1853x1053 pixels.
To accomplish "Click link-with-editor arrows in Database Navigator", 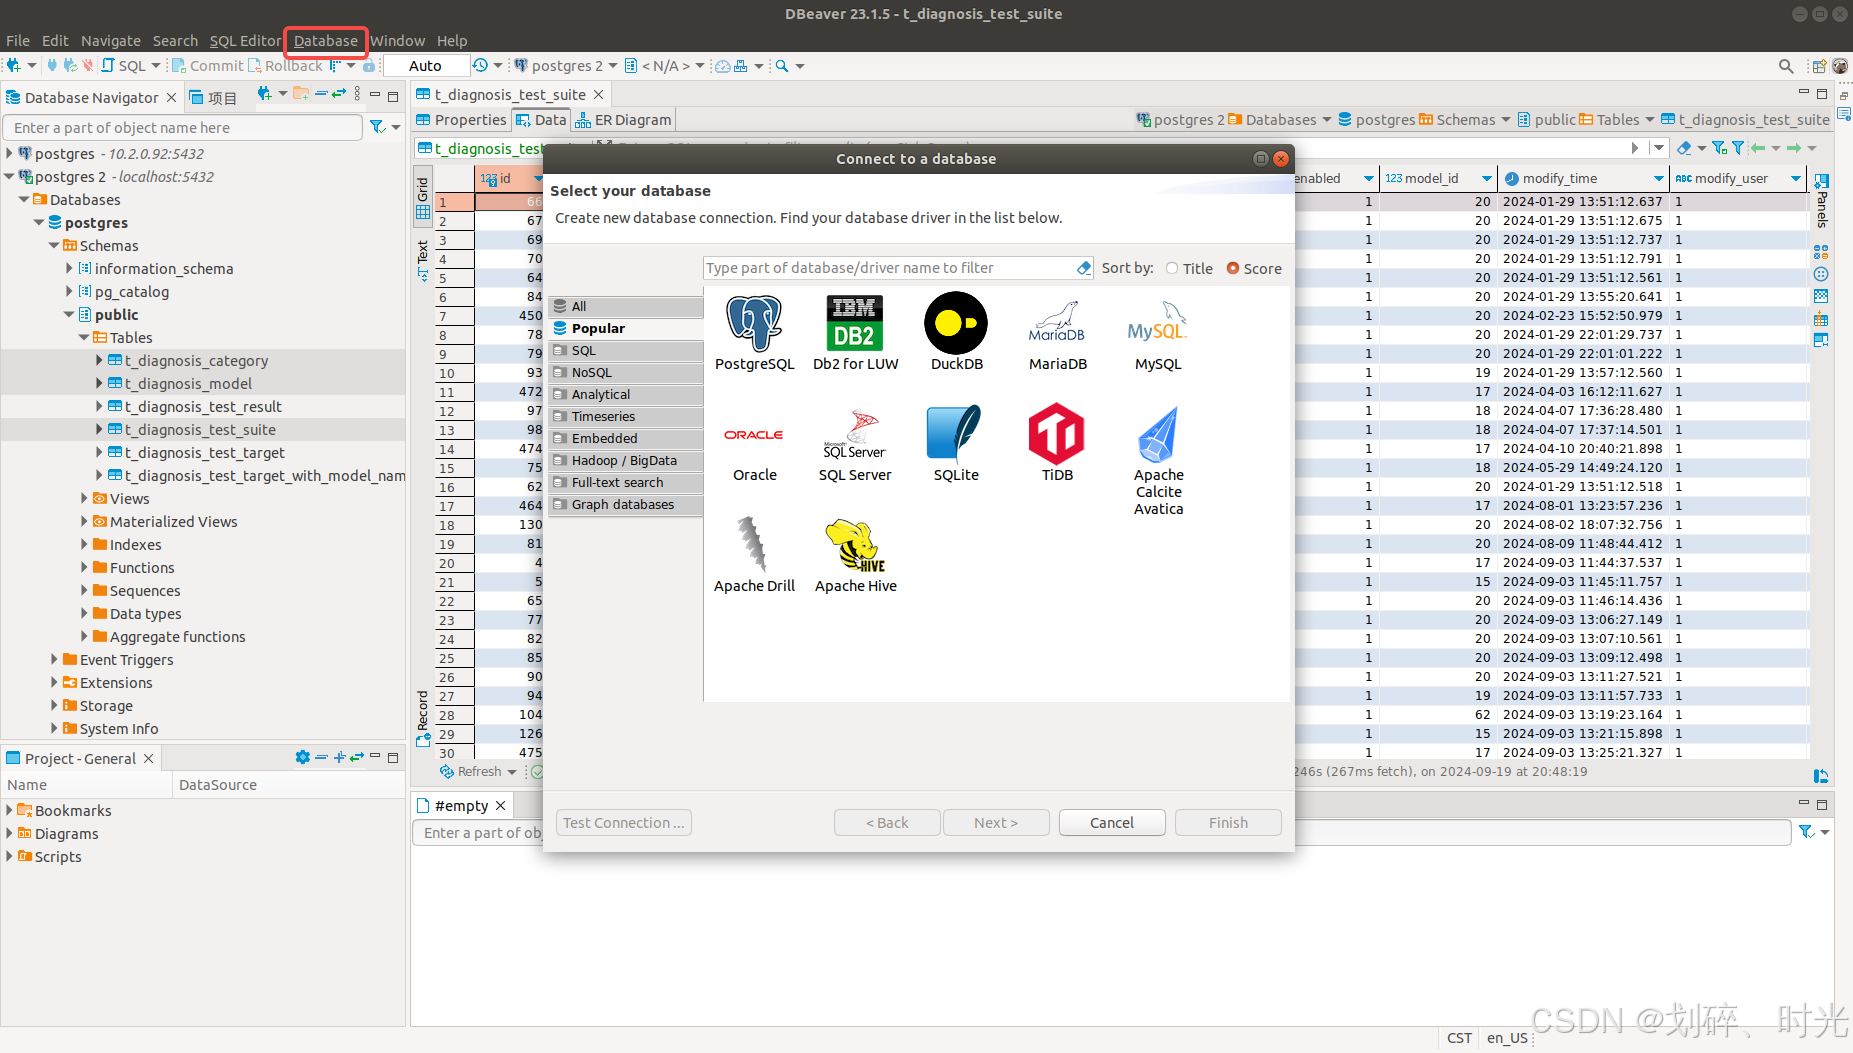I will [x=339, y=94].
